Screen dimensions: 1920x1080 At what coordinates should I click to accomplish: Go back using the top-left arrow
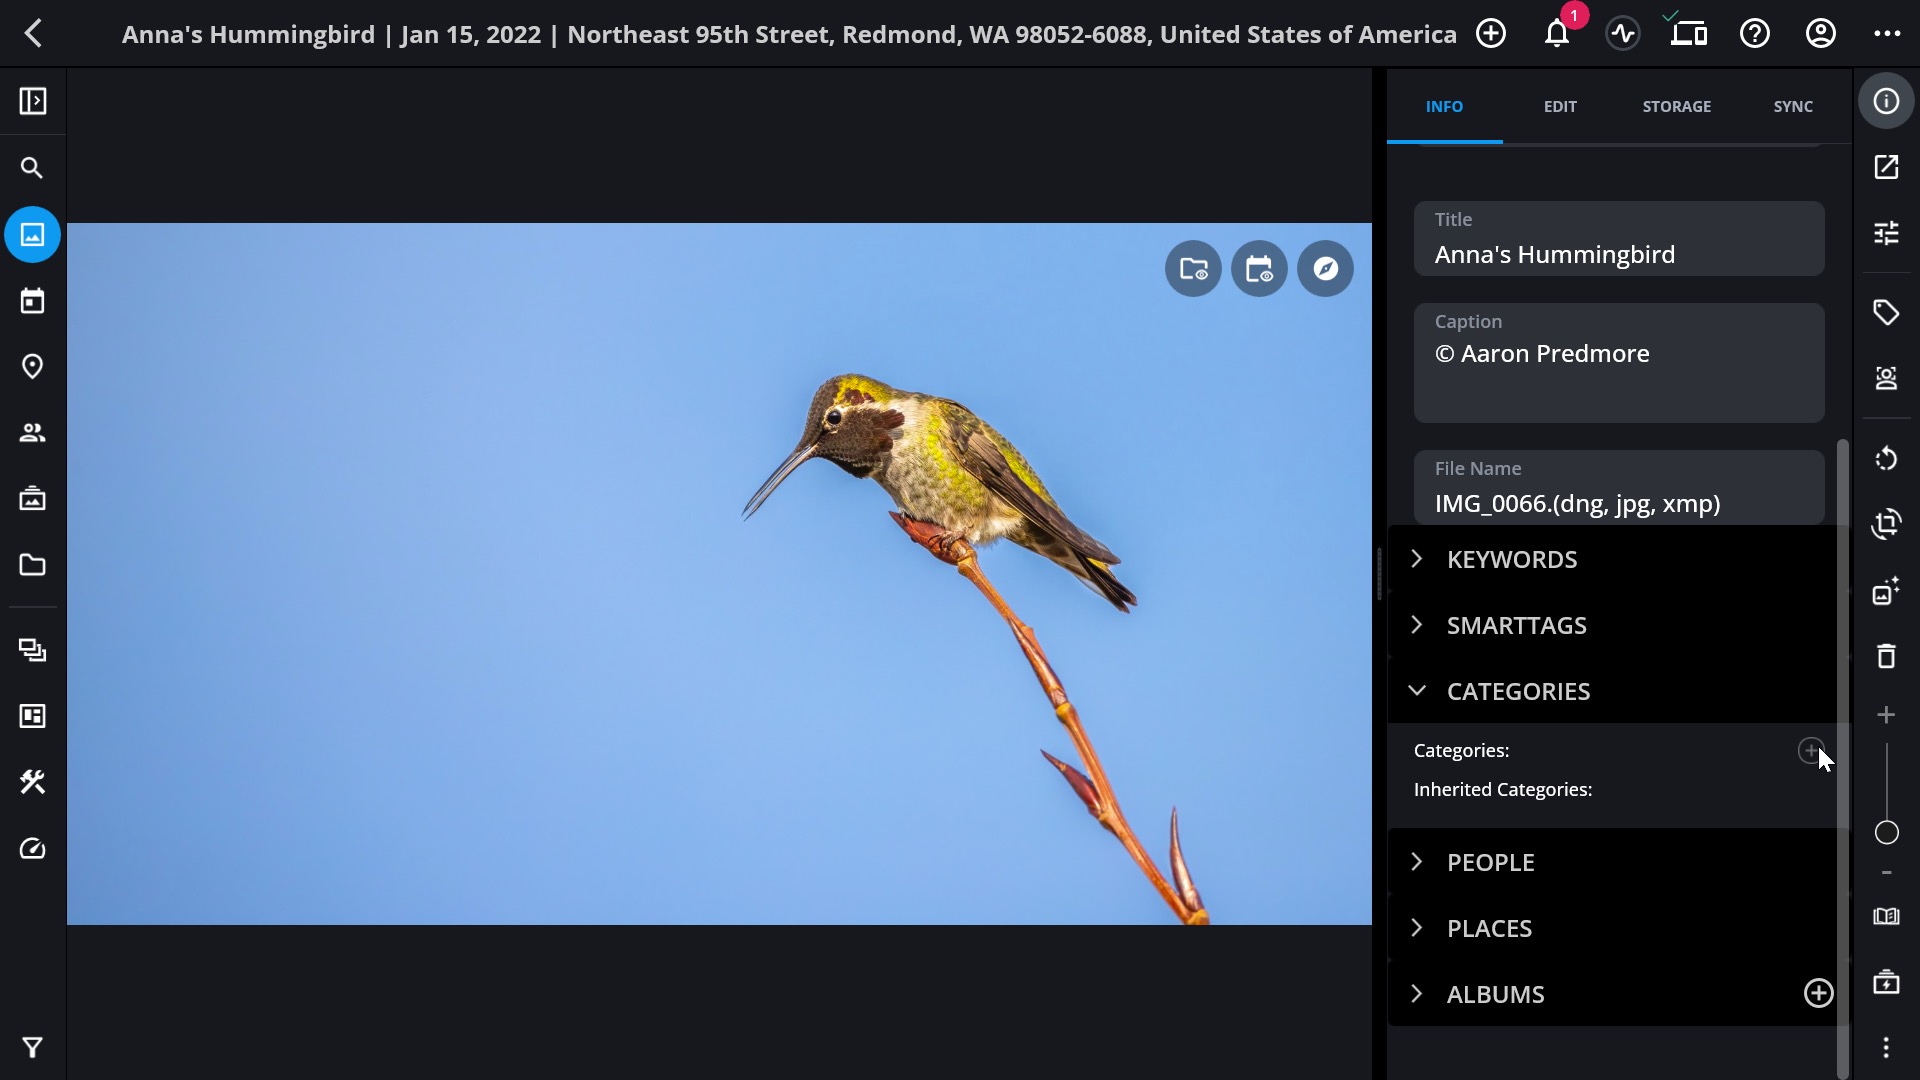click(33, 34)
